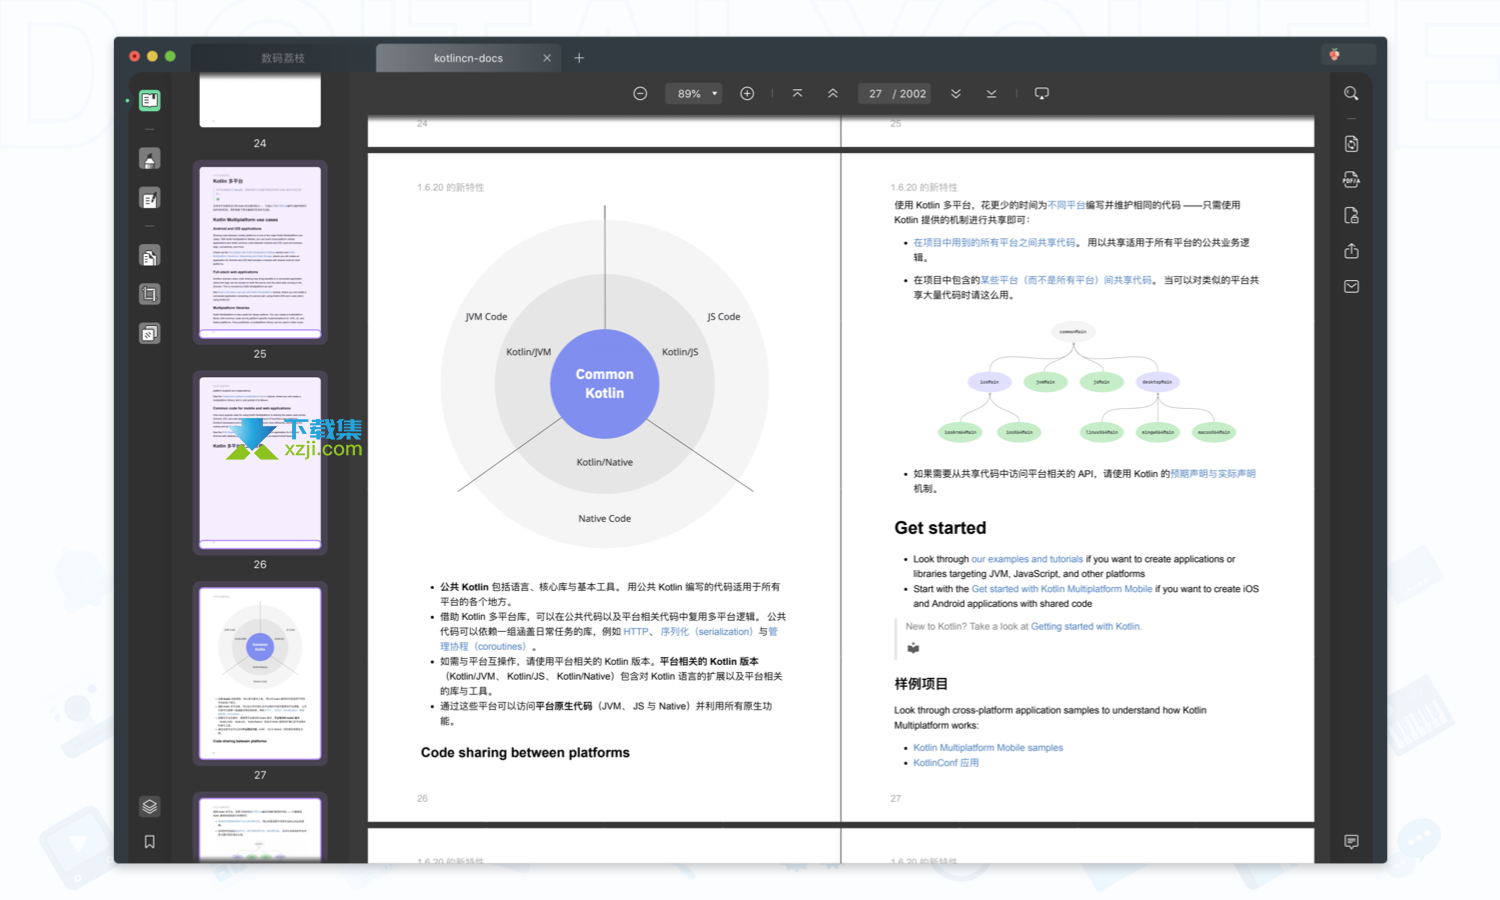Follow the HTTP link in the bullet list
The width and height of the screenshot is (1500, 900).
635,631
